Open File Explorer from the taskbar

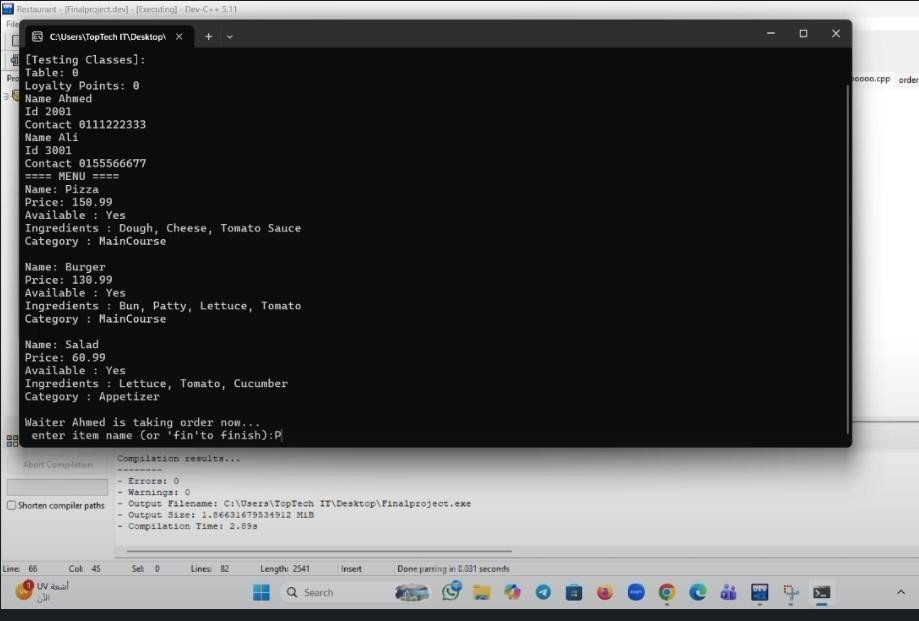(482, 592)
